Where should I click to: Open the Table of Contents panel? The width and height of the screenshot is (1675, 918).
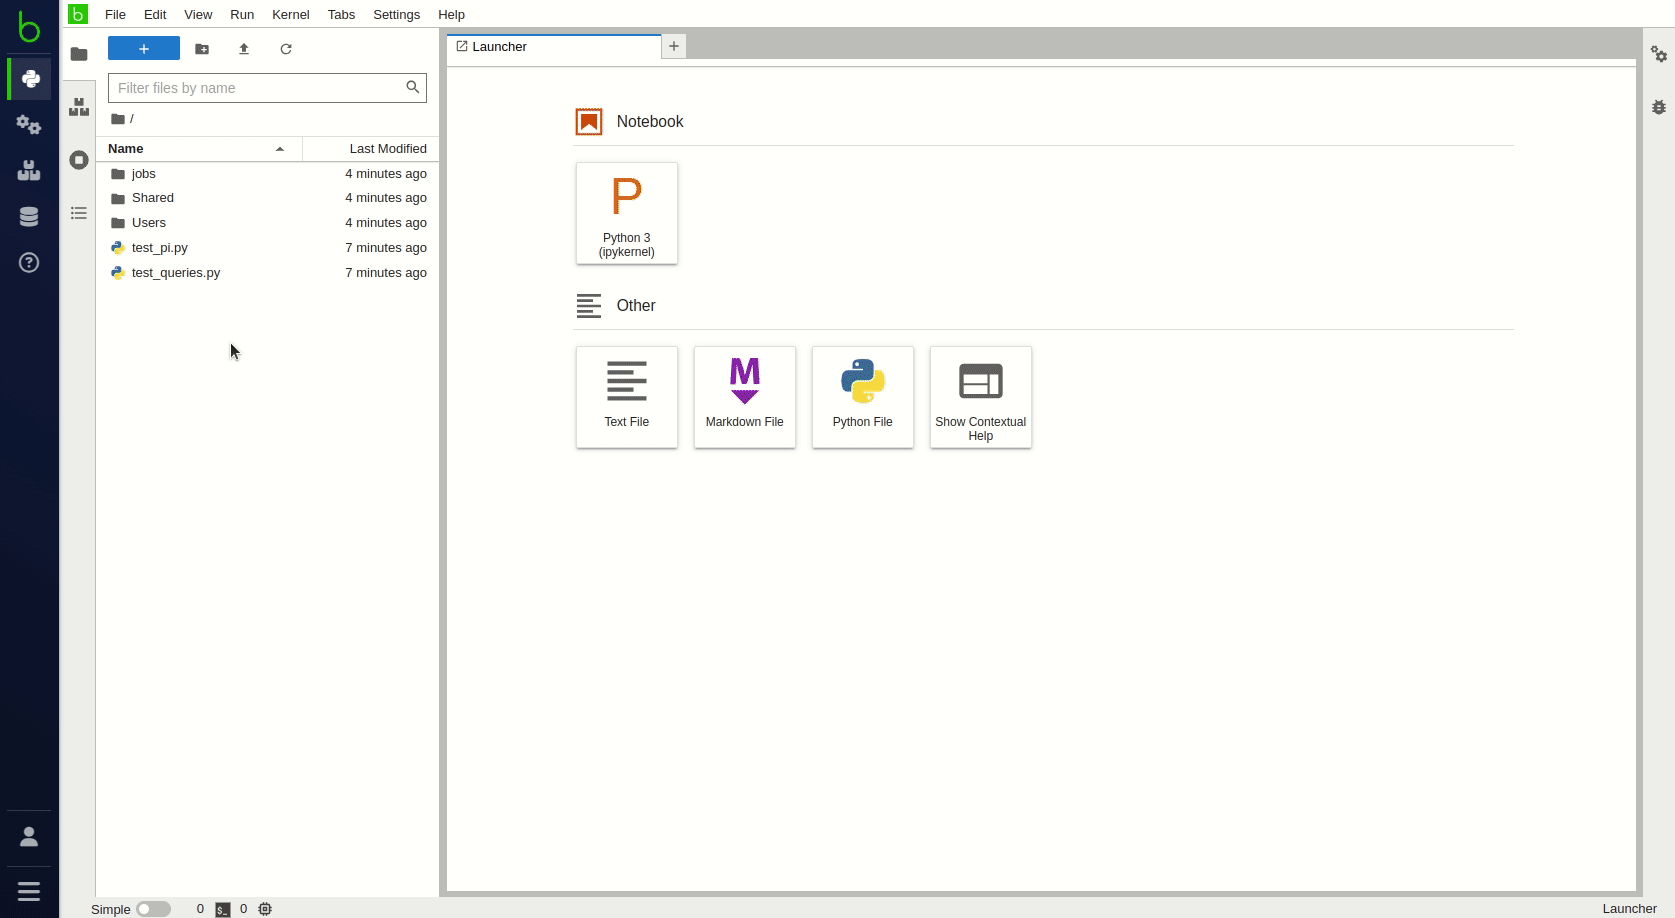pyautogui.click(x=79, y=213)
